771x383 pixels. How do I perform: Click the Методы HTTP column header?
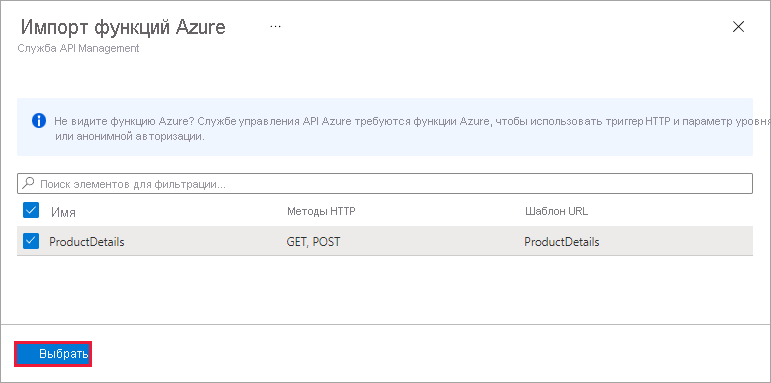tap(321, 211)
